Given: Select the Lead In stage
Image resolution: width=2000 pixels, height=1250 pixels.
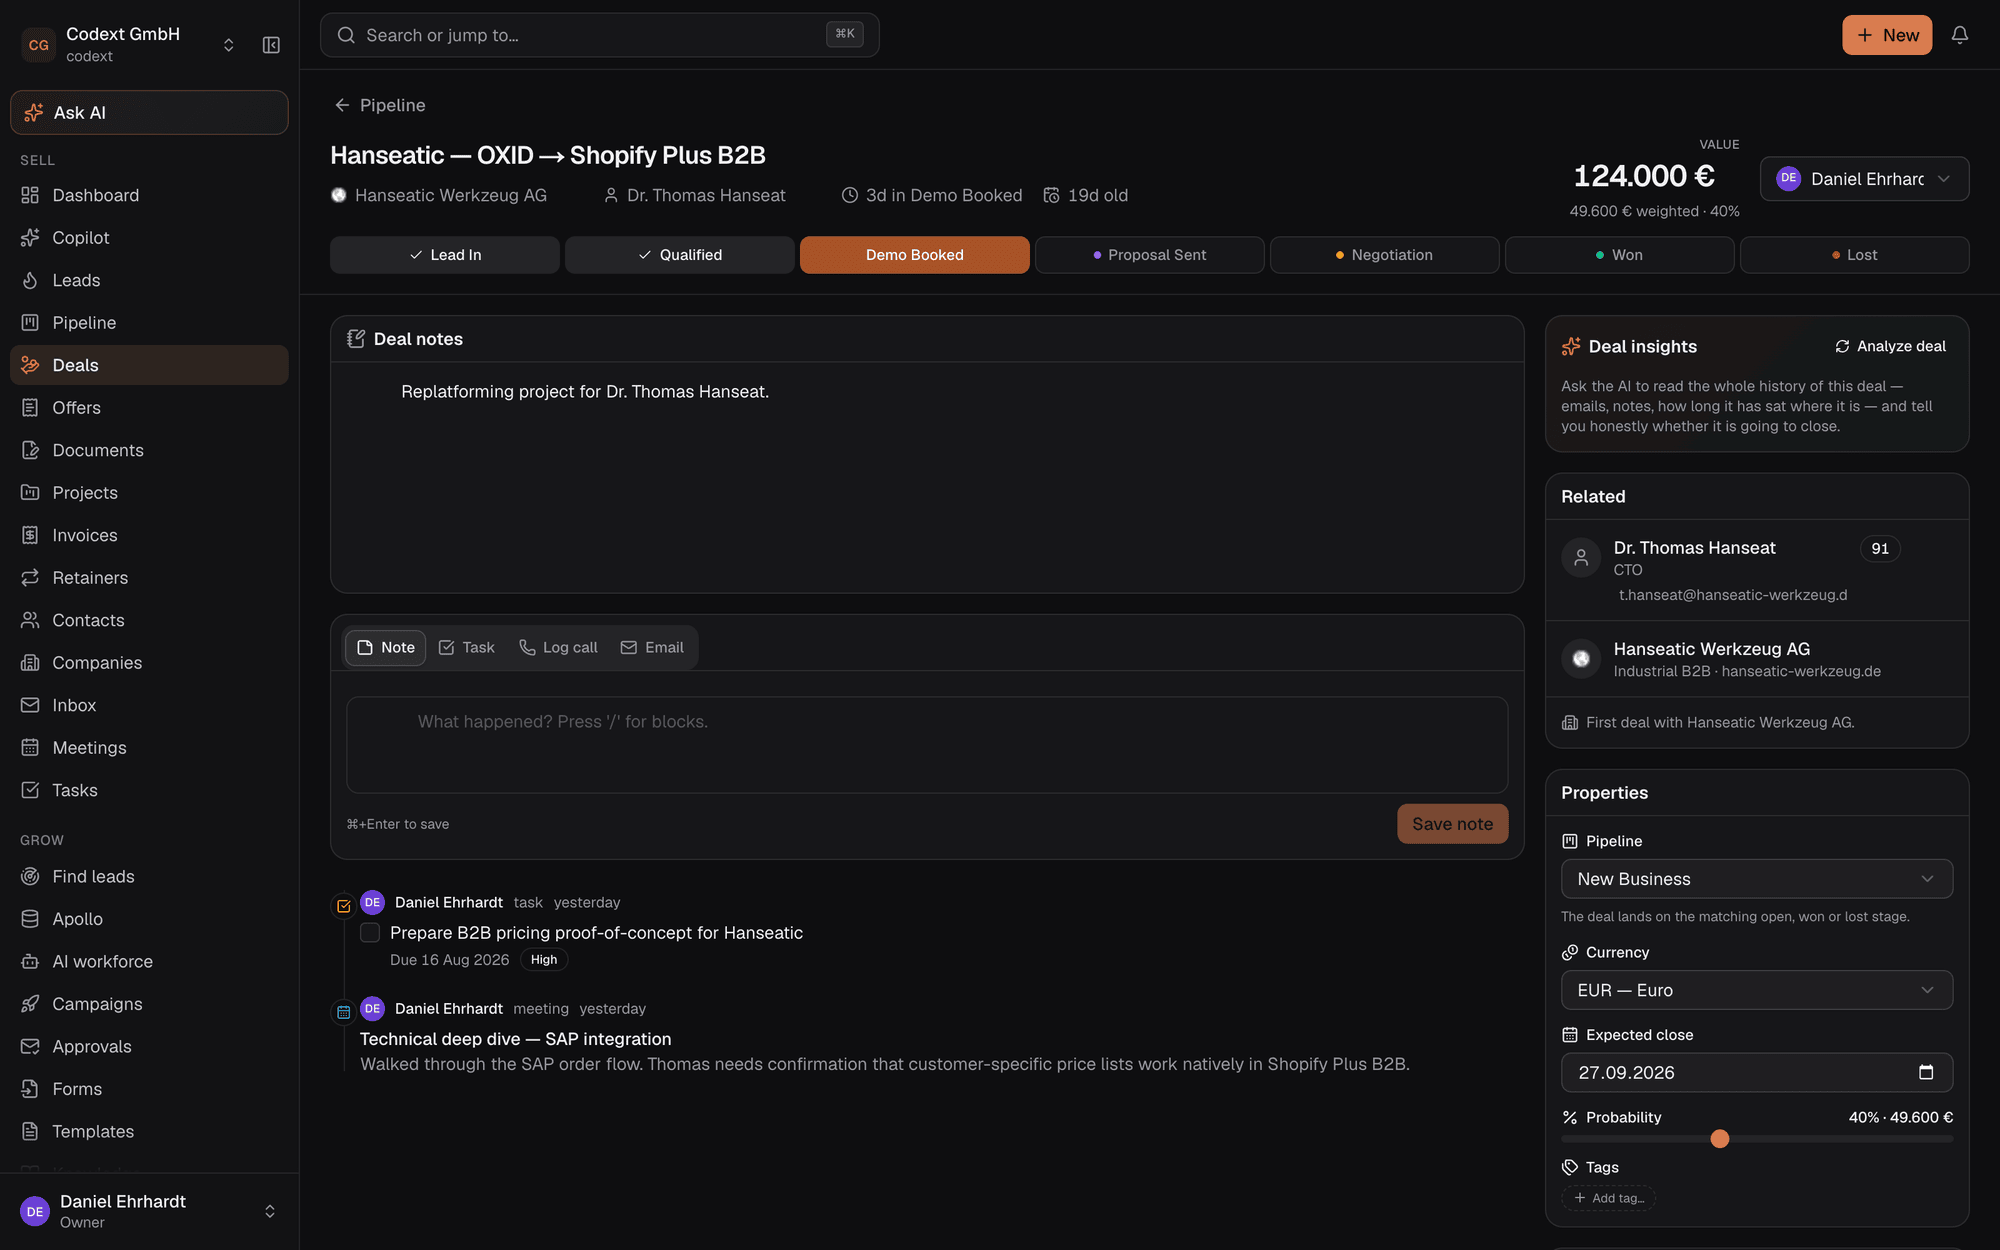Looking at the screenshot, I should (444, 255).
